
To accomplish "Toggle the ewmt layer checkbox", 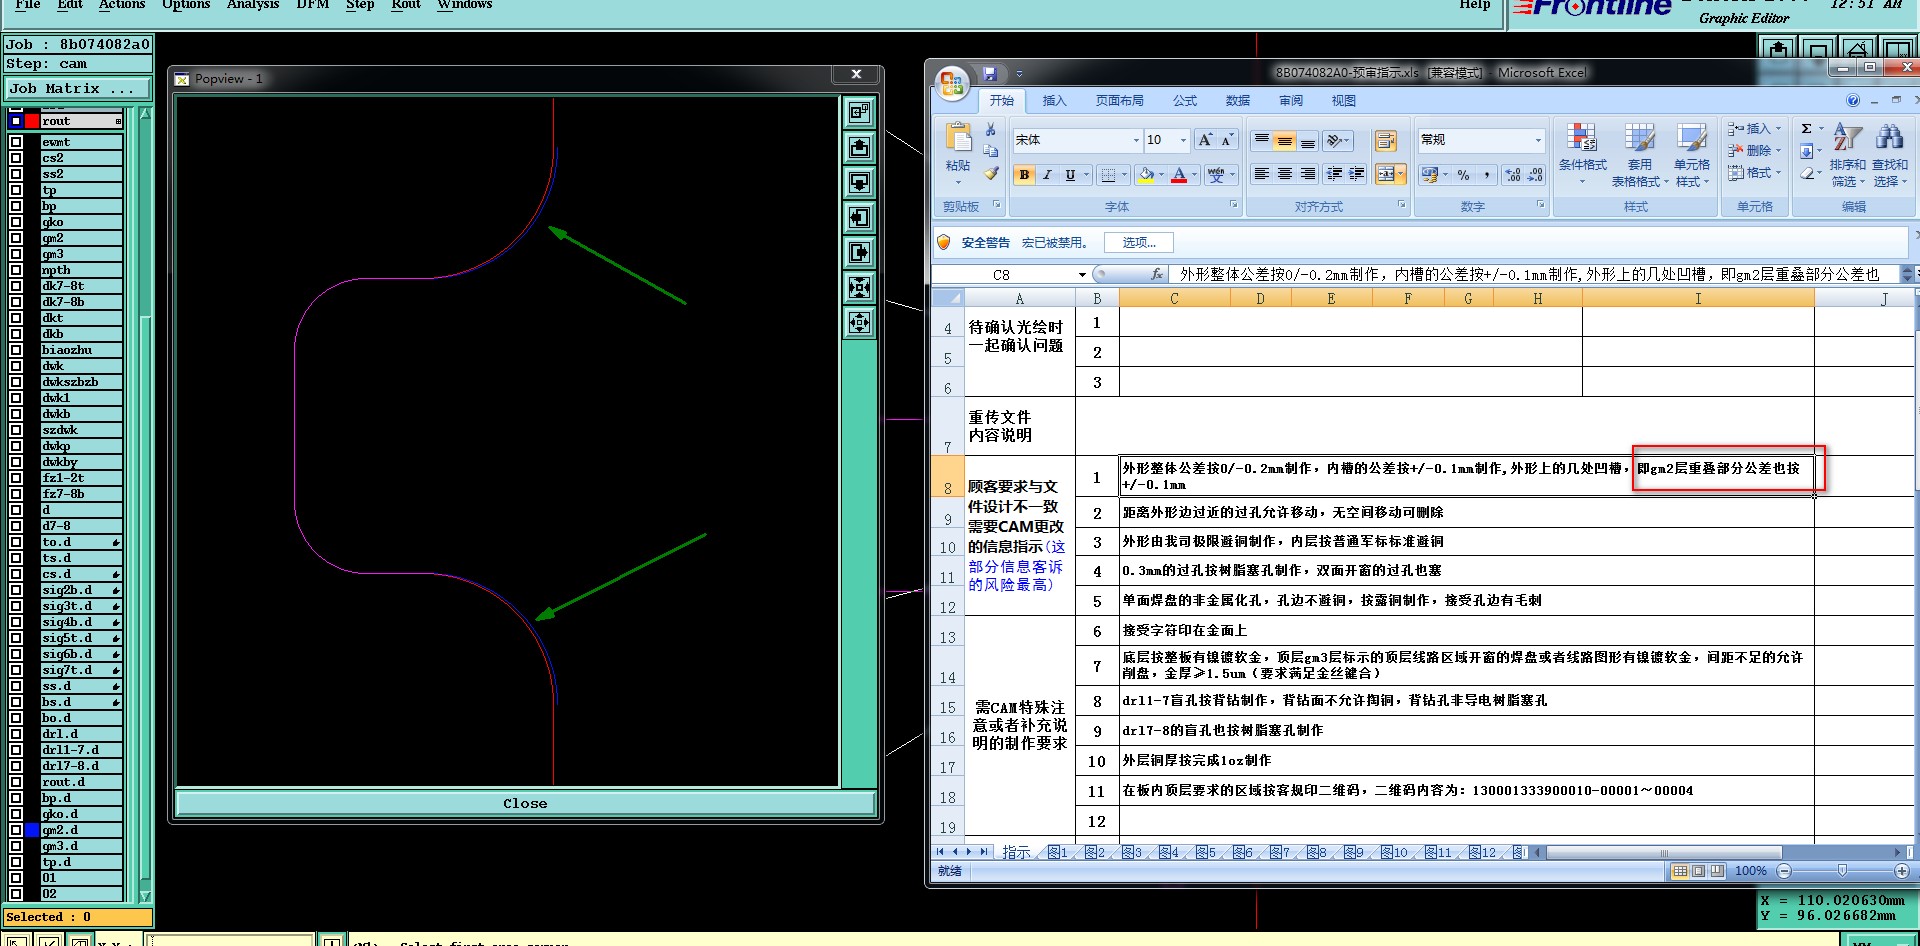I will pyautogui.click(x=16, y=142).
